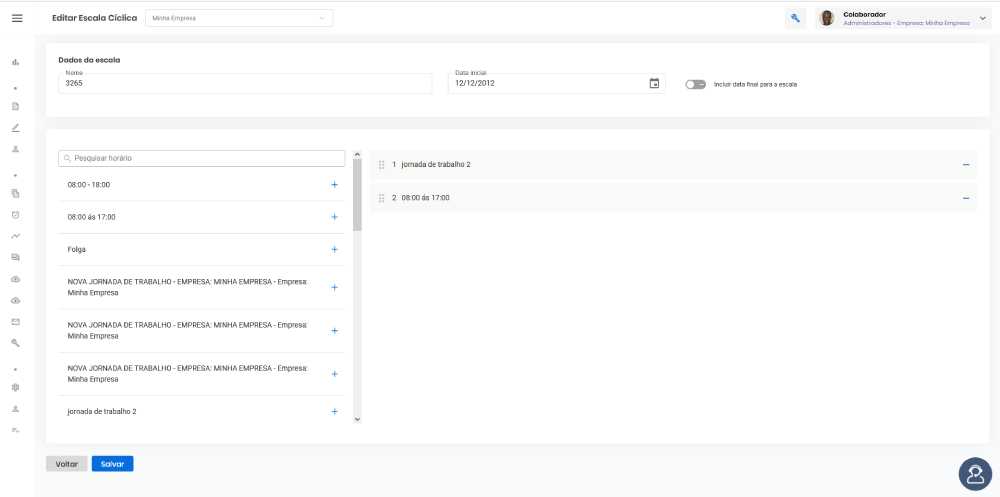Viewport: 1000px width, 497px height.
Task: Open the alarm clock sidebar icon
Action: [x=16, y=215]
